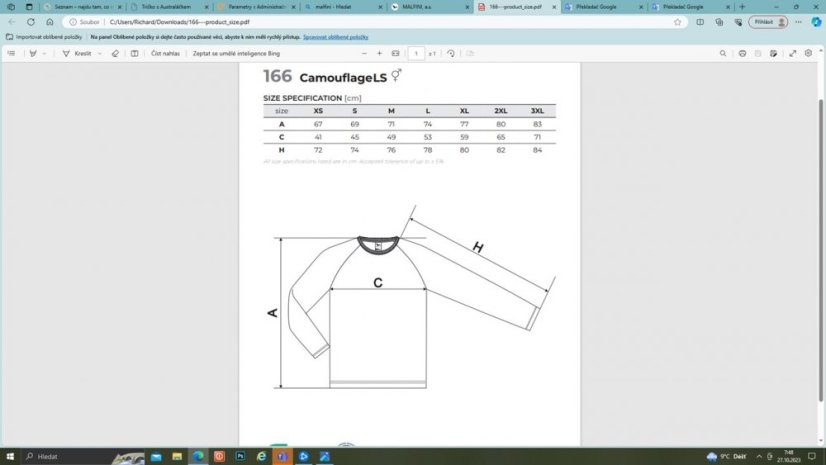Viewport: 826px width, 465px height.
Task: Switch to the Parametry Administrace tab
Action: (255, 7)
